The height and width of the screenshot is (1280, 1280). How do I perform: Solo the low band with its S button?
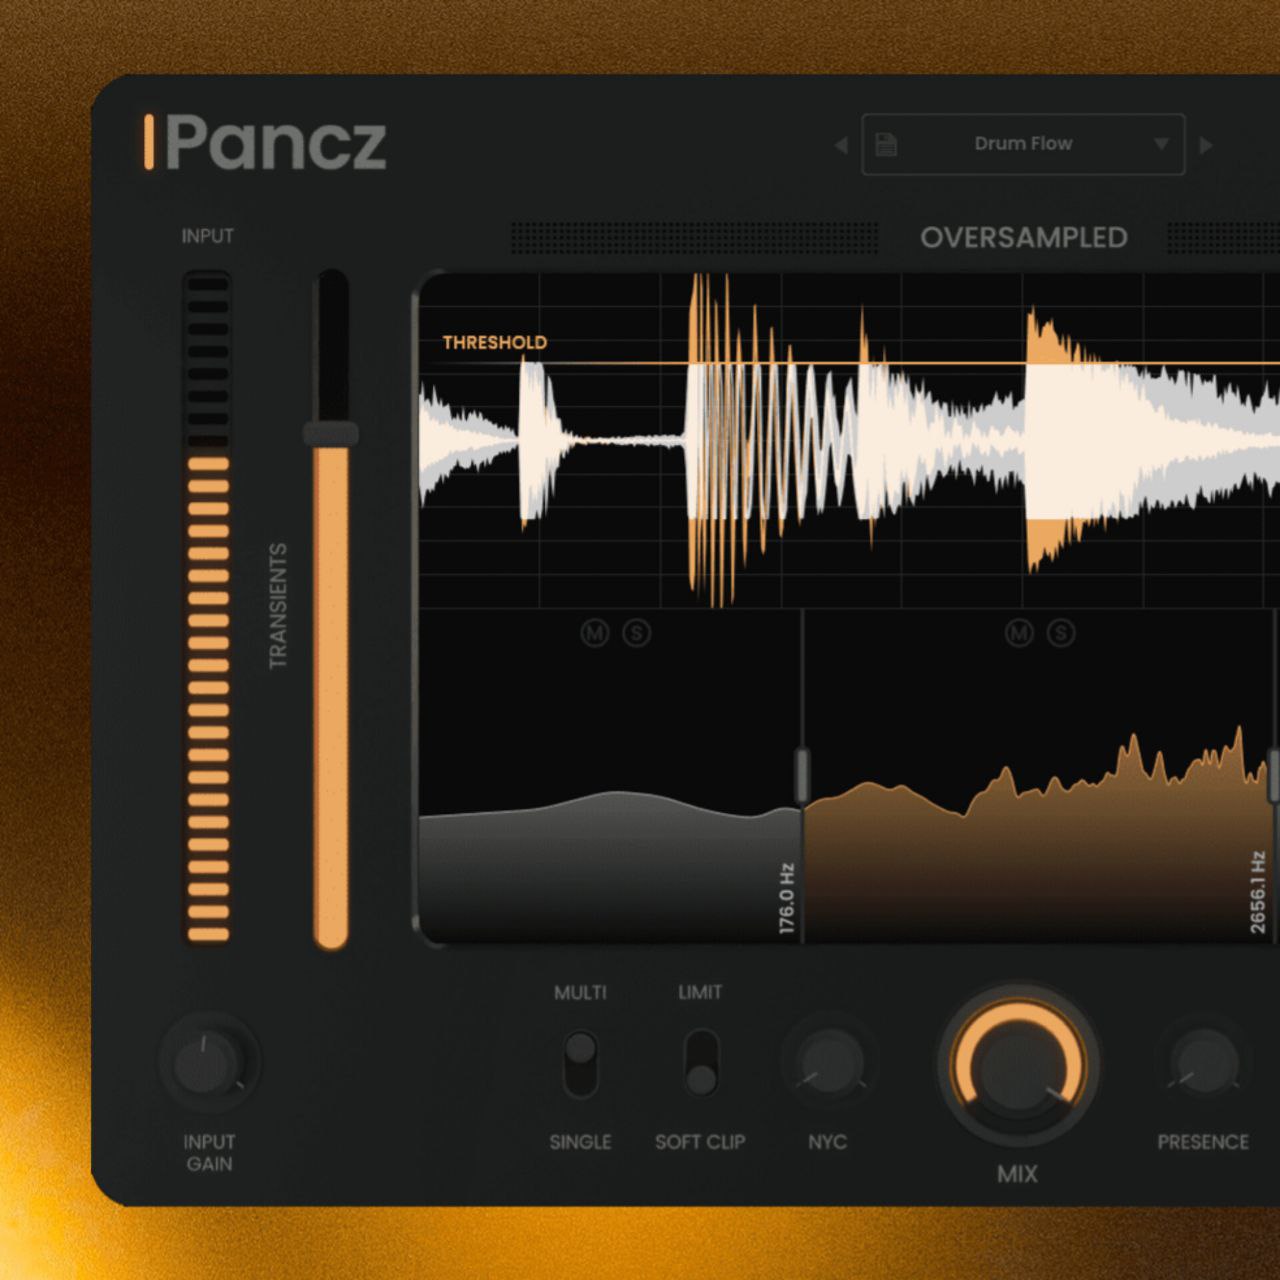pyautogui.click(x=637, y=632)
